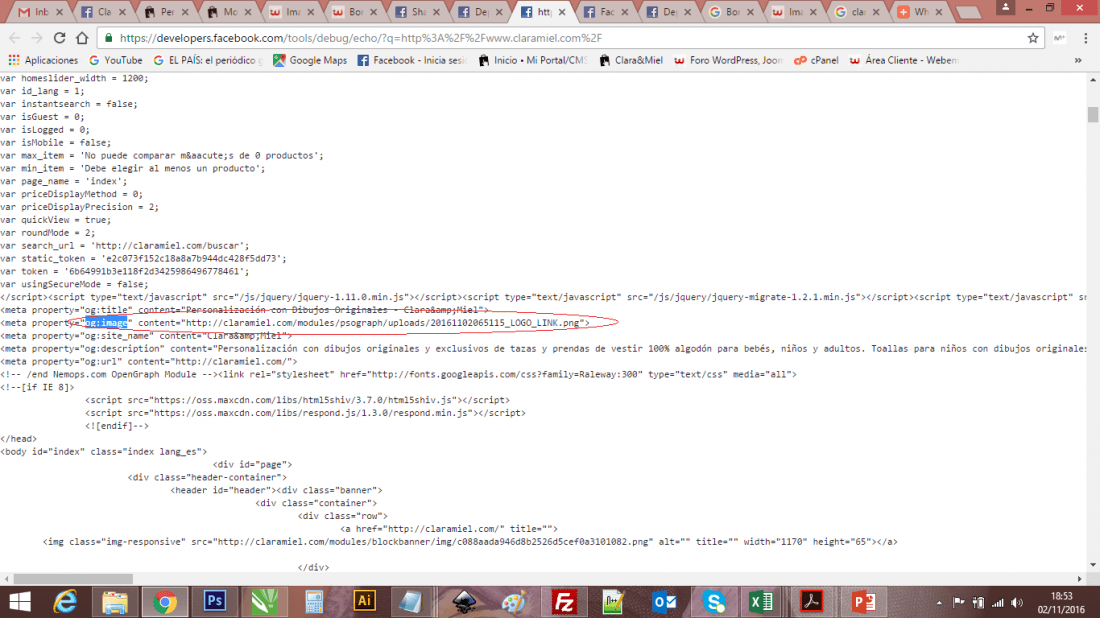Open Calculator from the taskbar
The width and height of the screenshot is (1100, 618).
click(314, 602)
